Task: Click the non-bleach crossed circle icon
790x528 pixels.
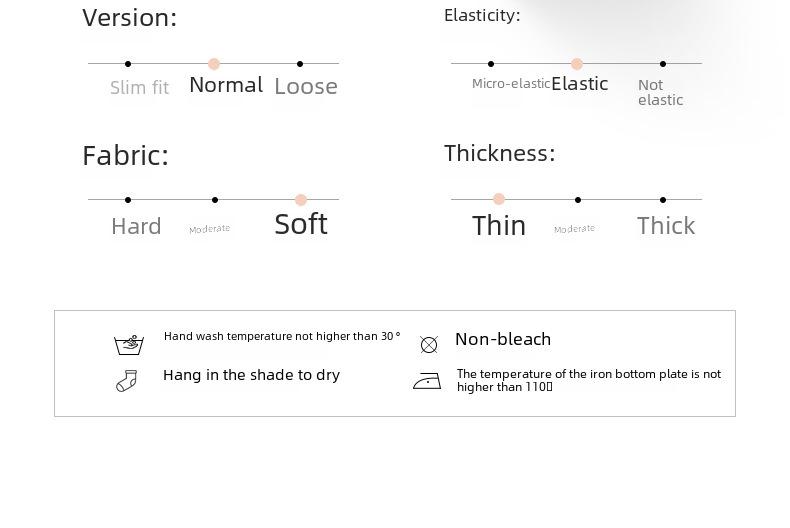Action: coord(429,345)
